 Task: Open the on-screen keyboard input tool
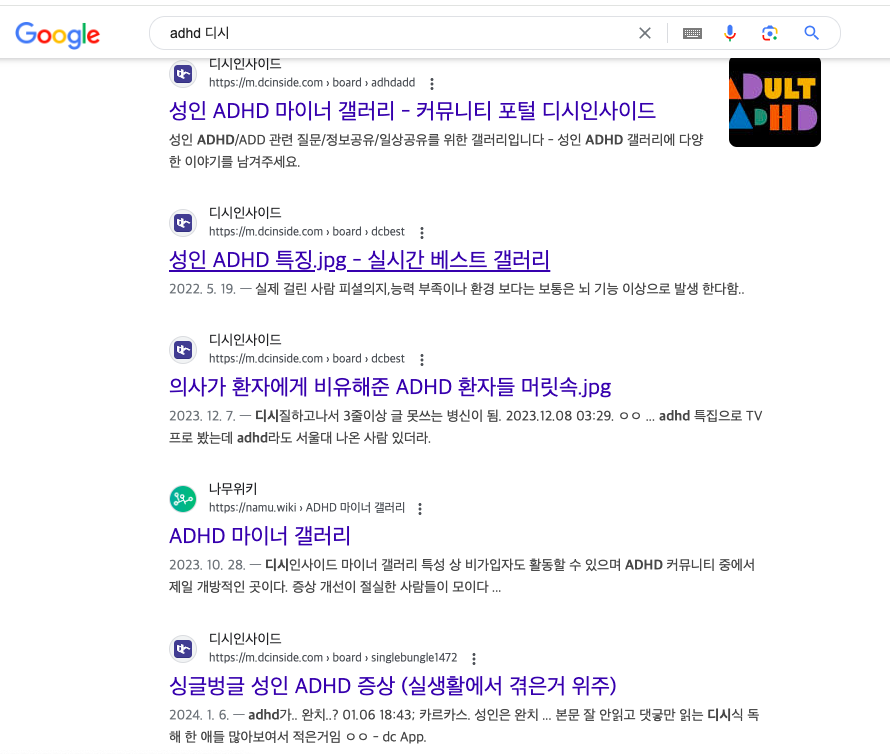(692, 33)
